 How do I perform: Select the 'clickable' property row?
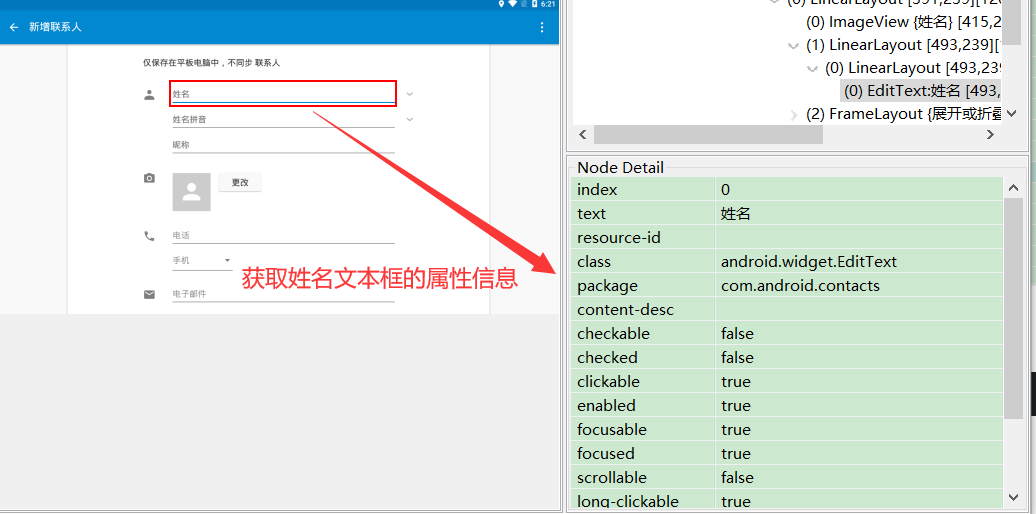pyautogui.click(x=787, y=381)
